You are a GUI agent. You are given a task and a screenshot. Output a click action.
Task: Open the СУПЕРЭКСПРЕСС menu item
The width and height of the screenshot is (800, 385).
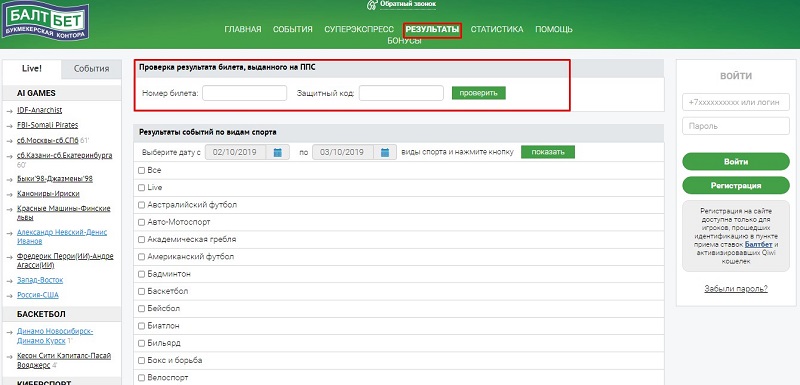[x=359, y=30]
